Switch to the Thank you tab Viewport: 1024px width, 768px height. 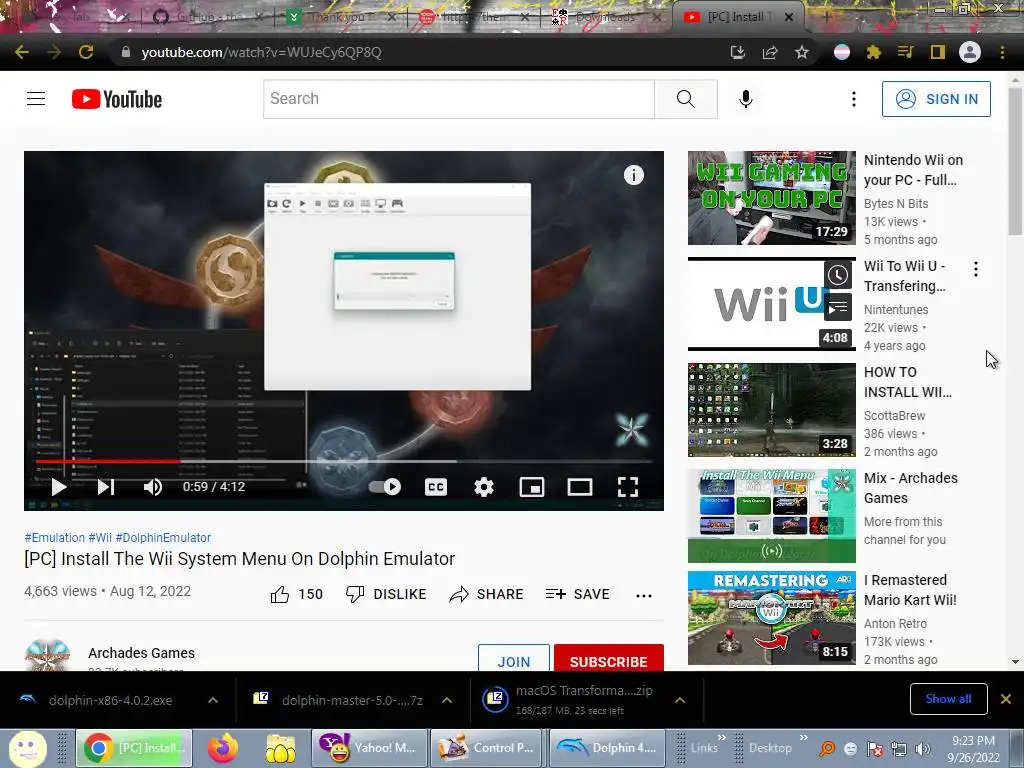point(344,18)
